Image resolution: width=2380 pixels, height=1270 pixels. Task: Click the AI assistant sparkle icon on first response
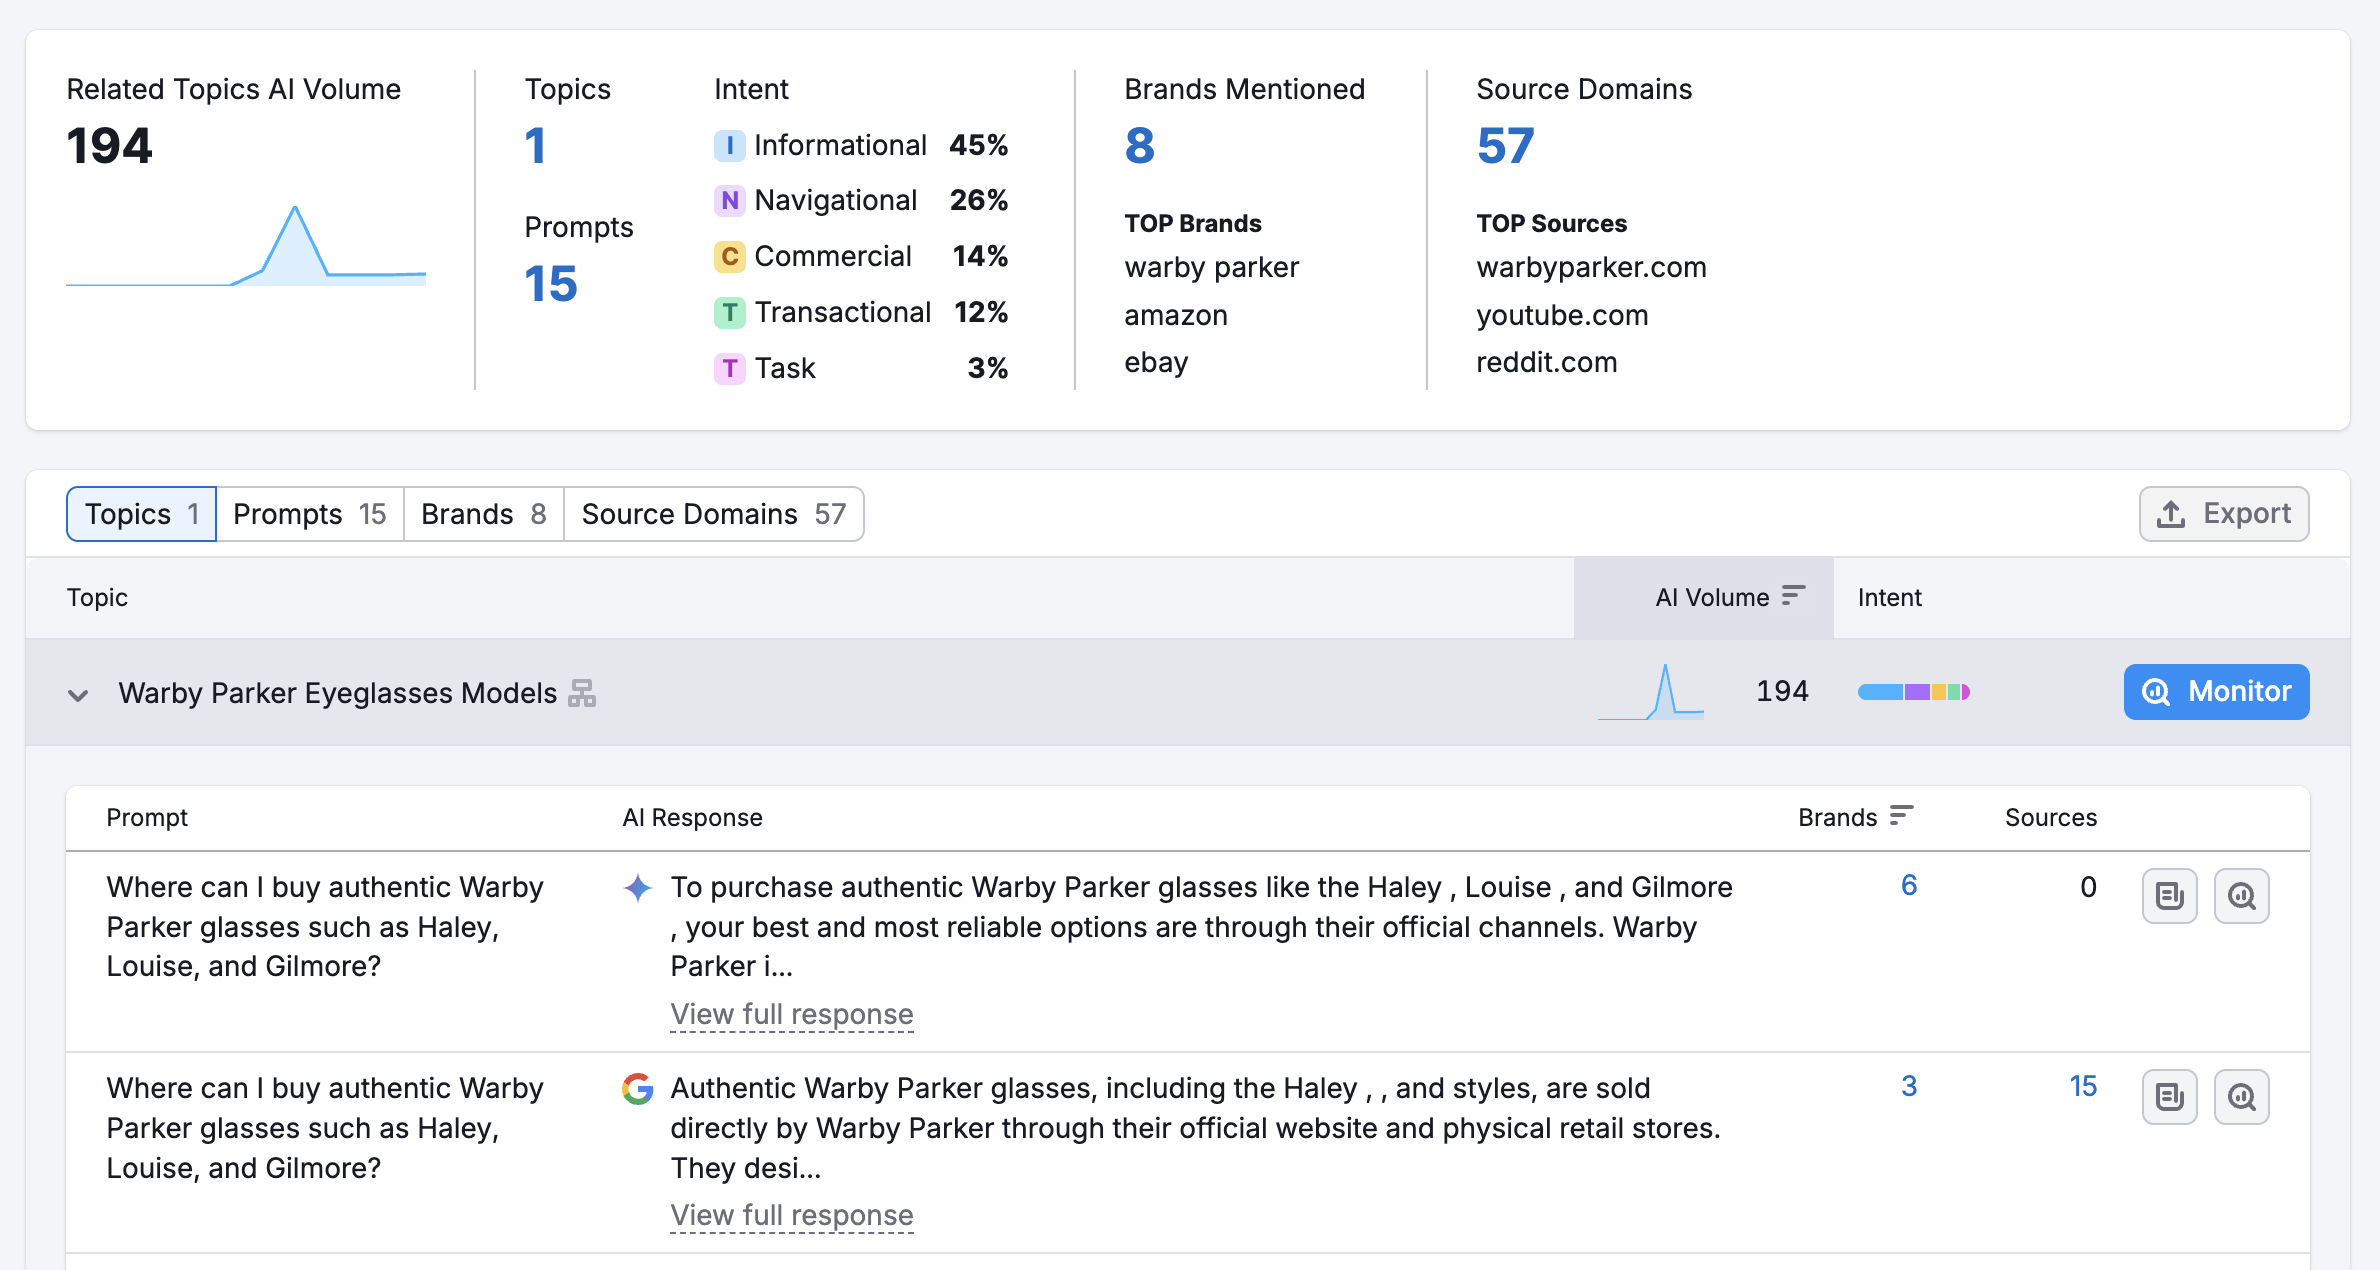click(x=637, y=887)
